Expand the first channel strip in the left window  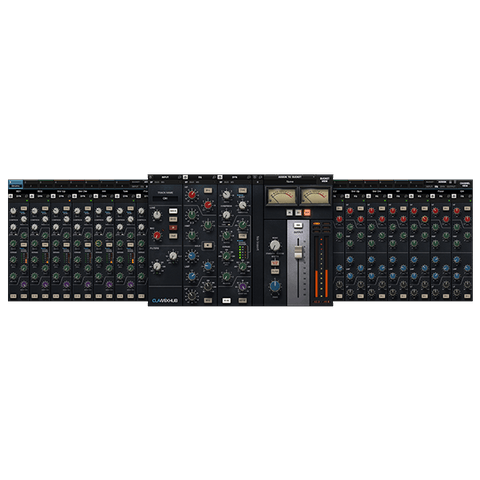[11, 196]
